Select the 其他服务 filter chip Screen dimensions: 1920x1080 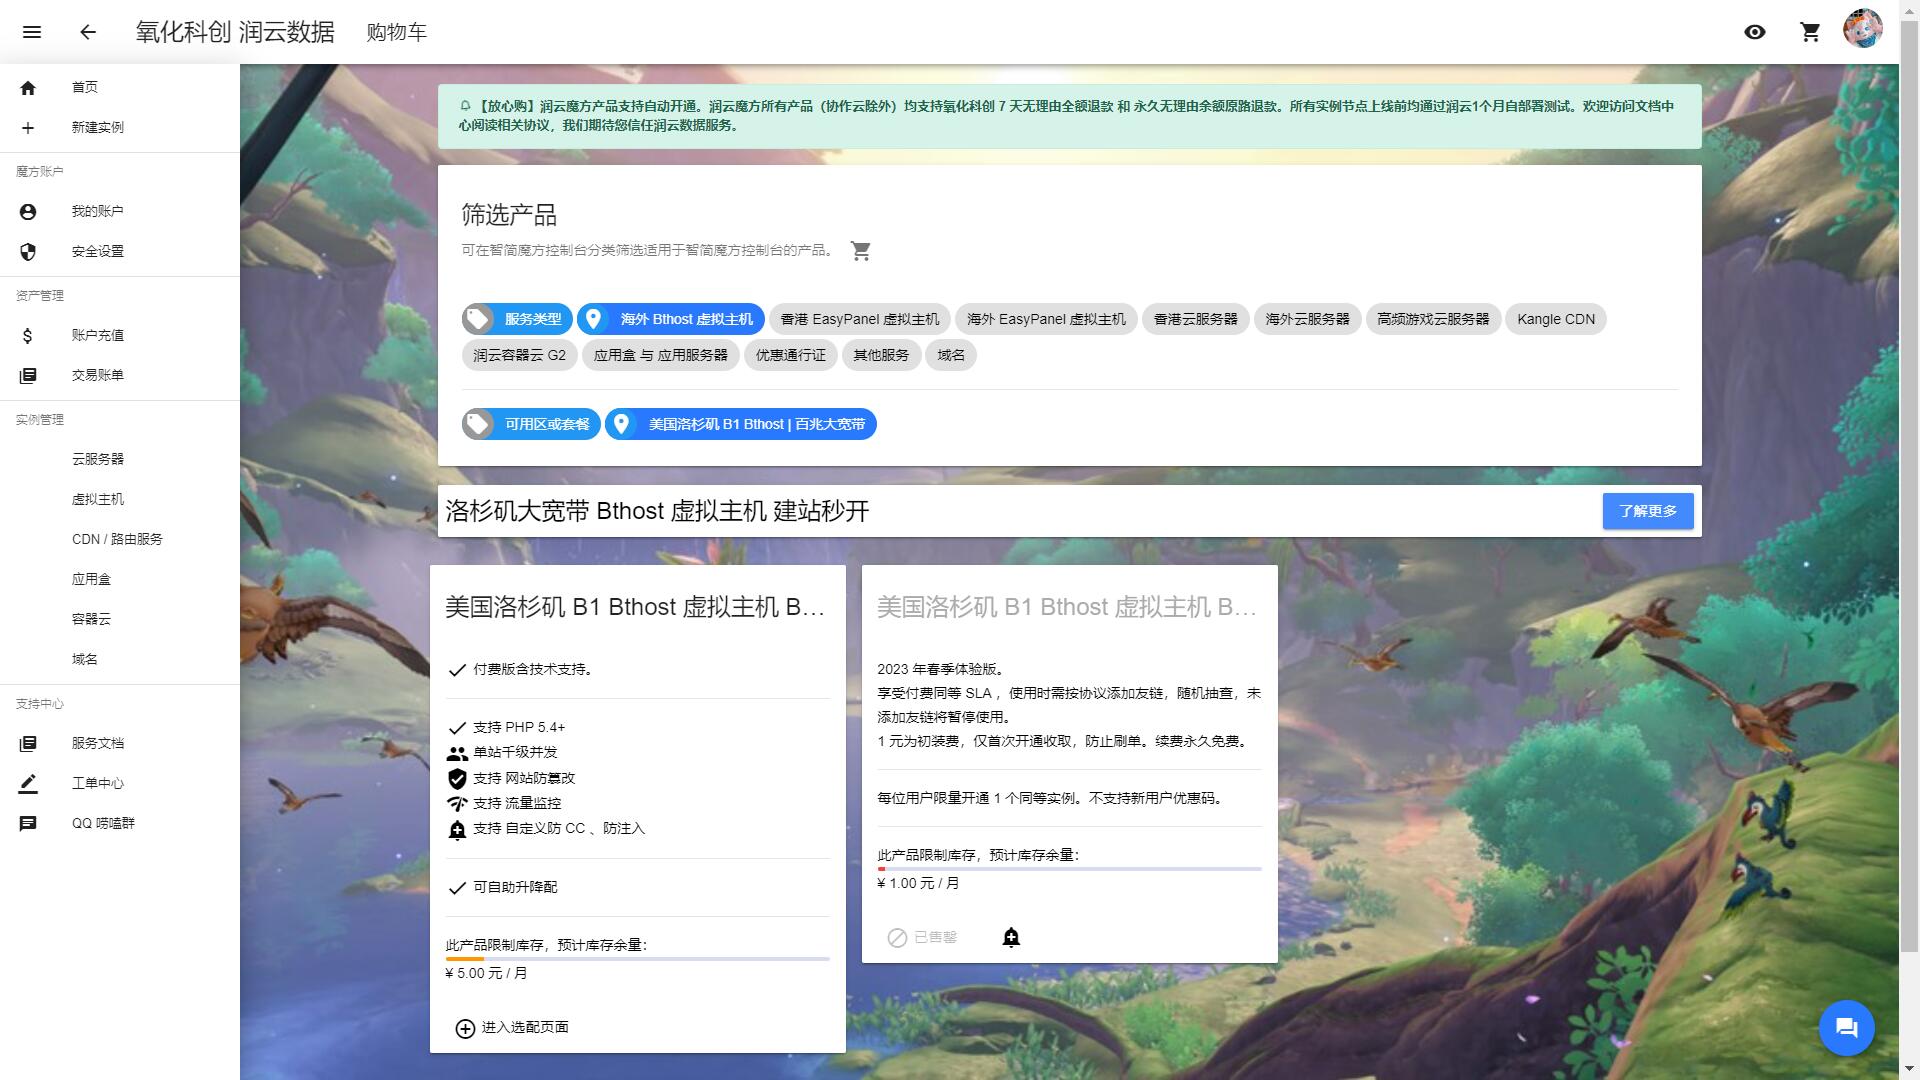[882, 355]
